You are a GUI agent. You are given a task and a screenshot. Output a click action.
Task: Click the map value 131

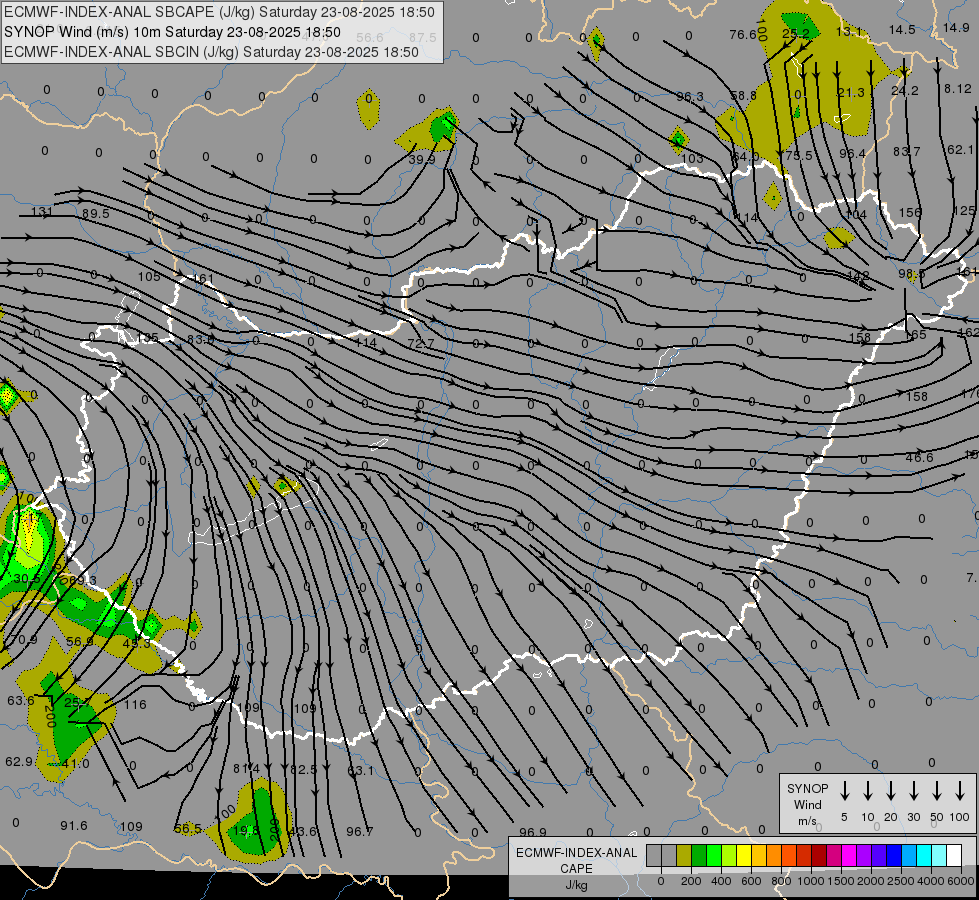42,212
